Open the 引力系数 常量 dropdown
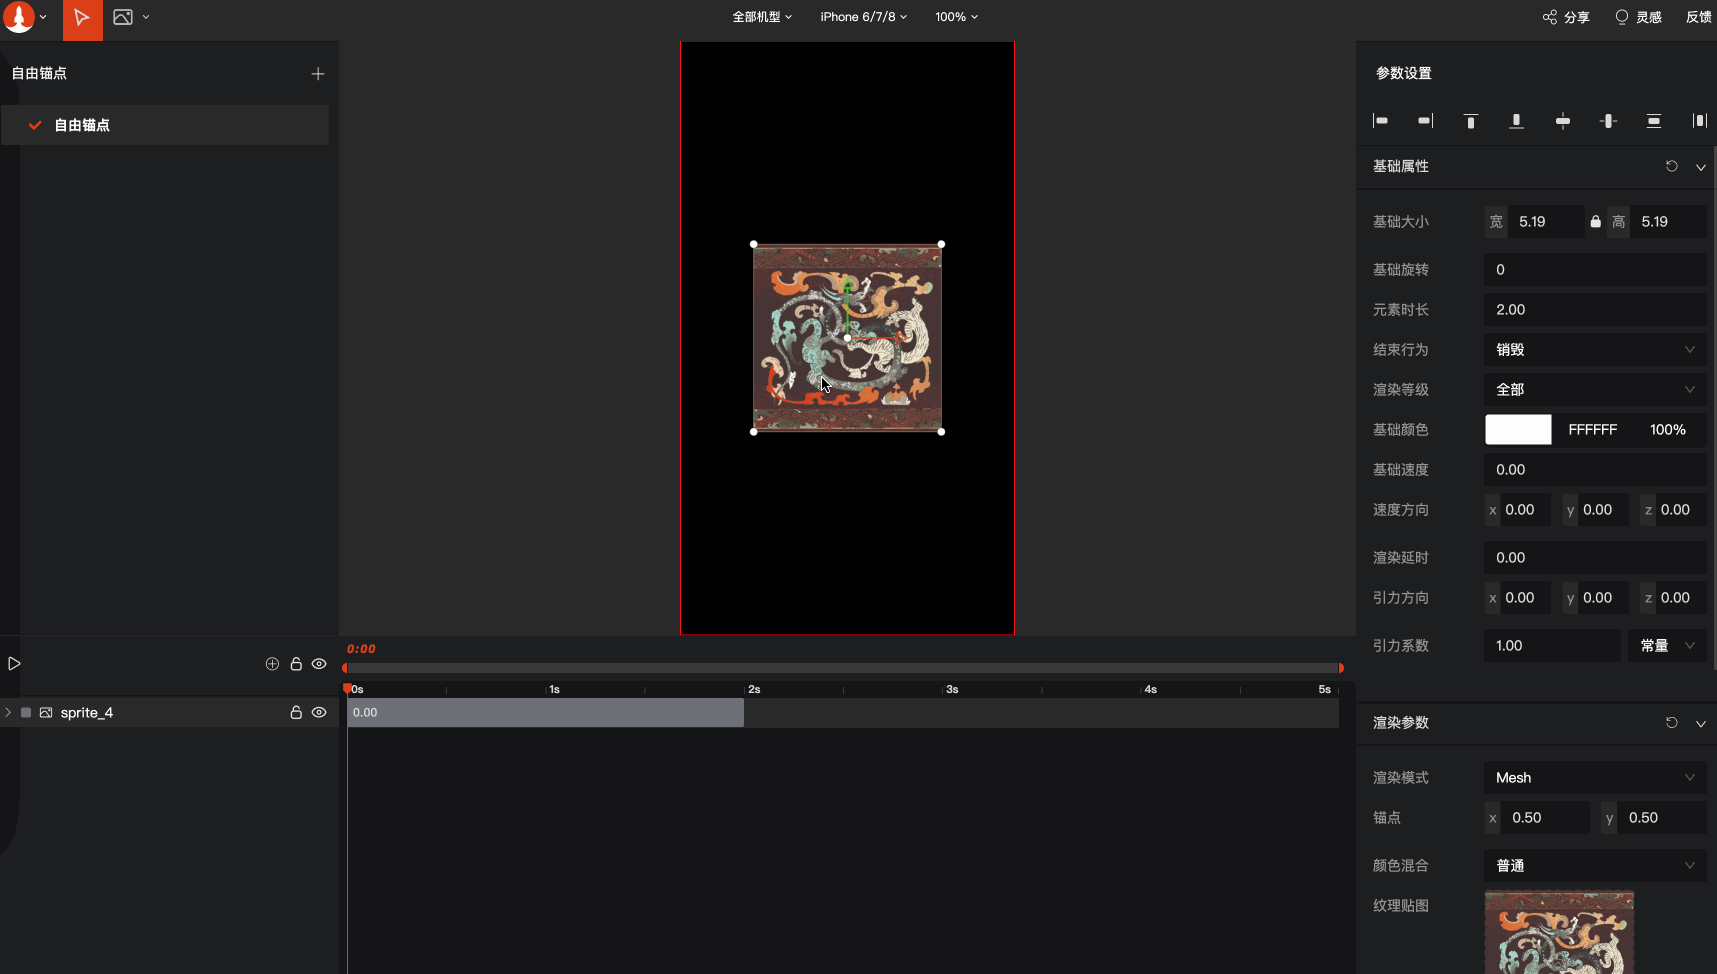The width and height of the screenshot is (1717, 974). coord(1667,646)
